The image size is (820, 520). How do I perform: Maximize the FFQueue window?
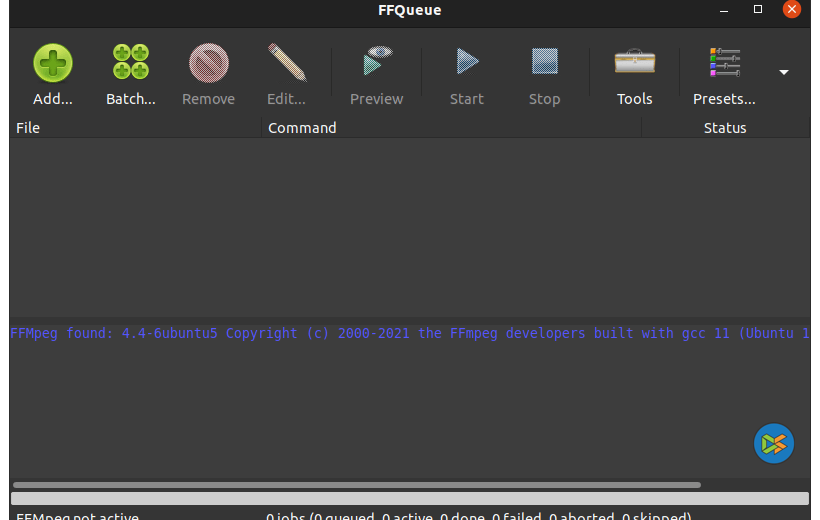[x=758, y=9]
